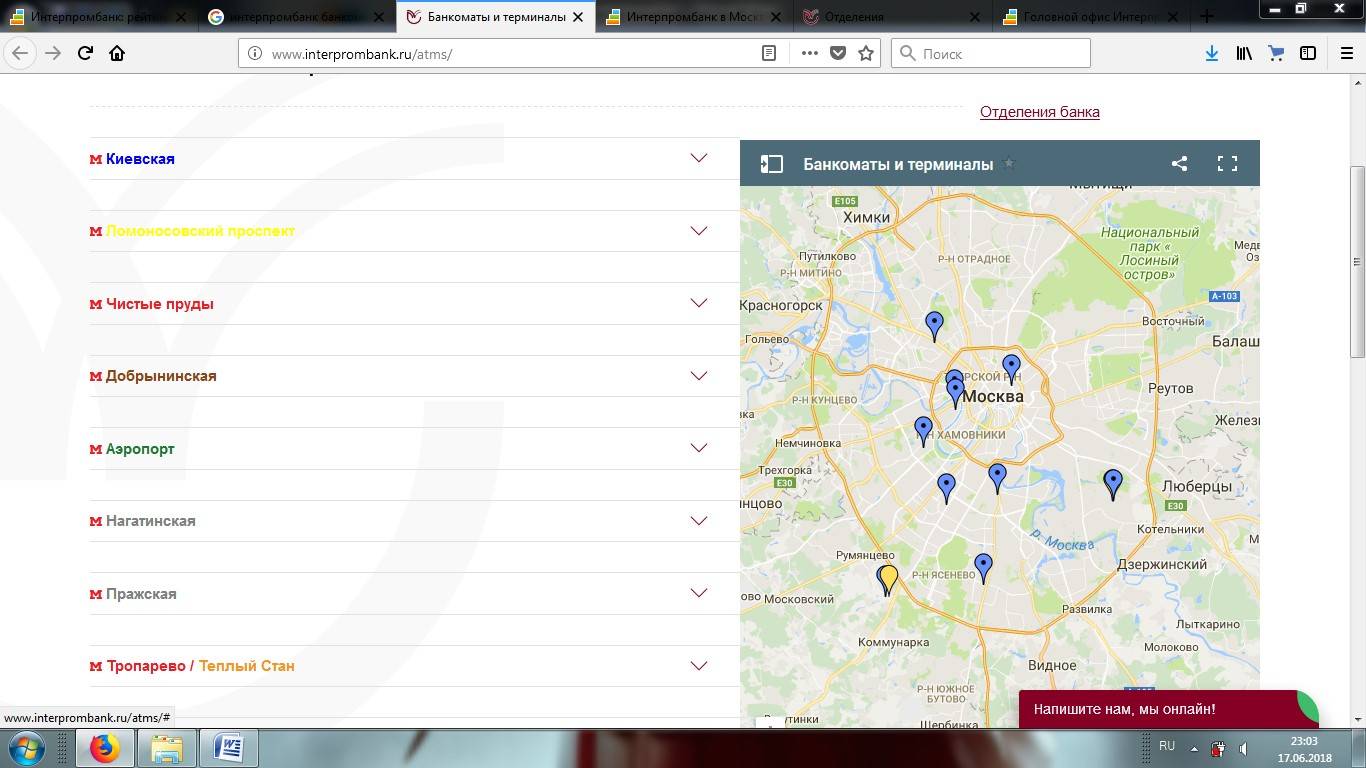Reload the current page
The height and width of the screenshot is (768, 1366).
point(85,53)
